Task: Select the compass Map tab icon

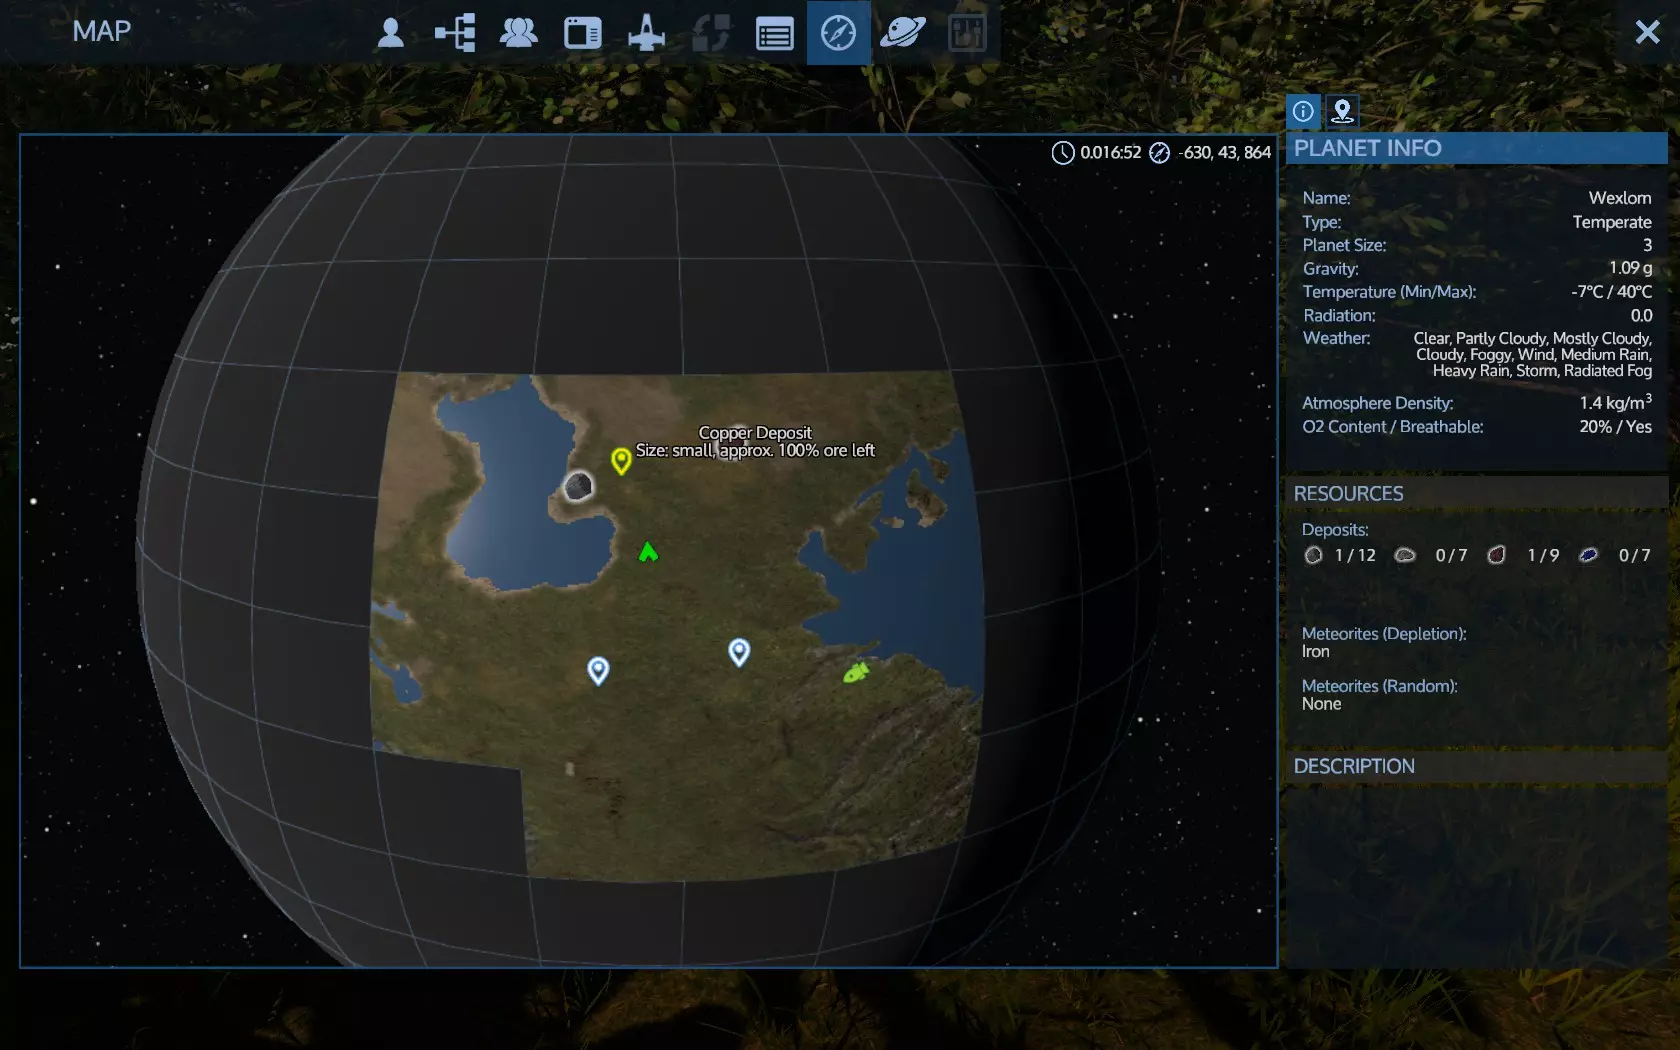Action: click(838, 33)
